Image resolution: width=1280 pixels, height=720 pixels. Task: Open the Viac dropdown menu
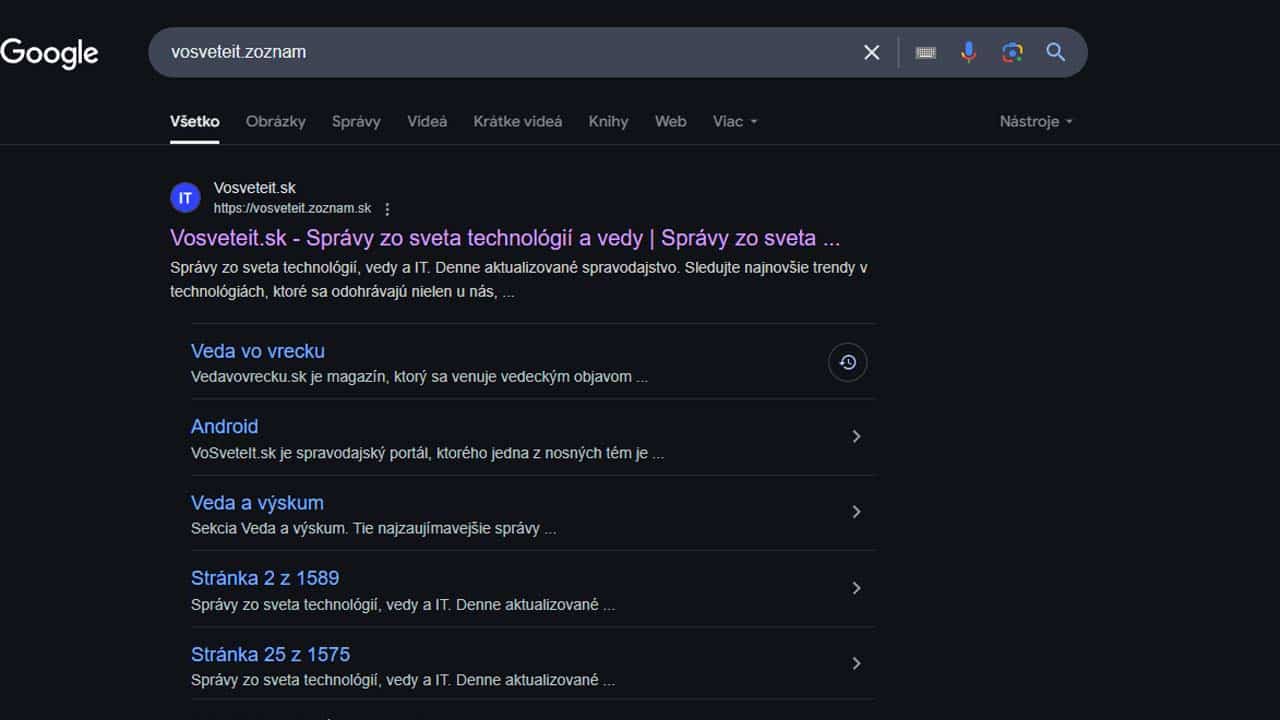[x=735, y=121]
